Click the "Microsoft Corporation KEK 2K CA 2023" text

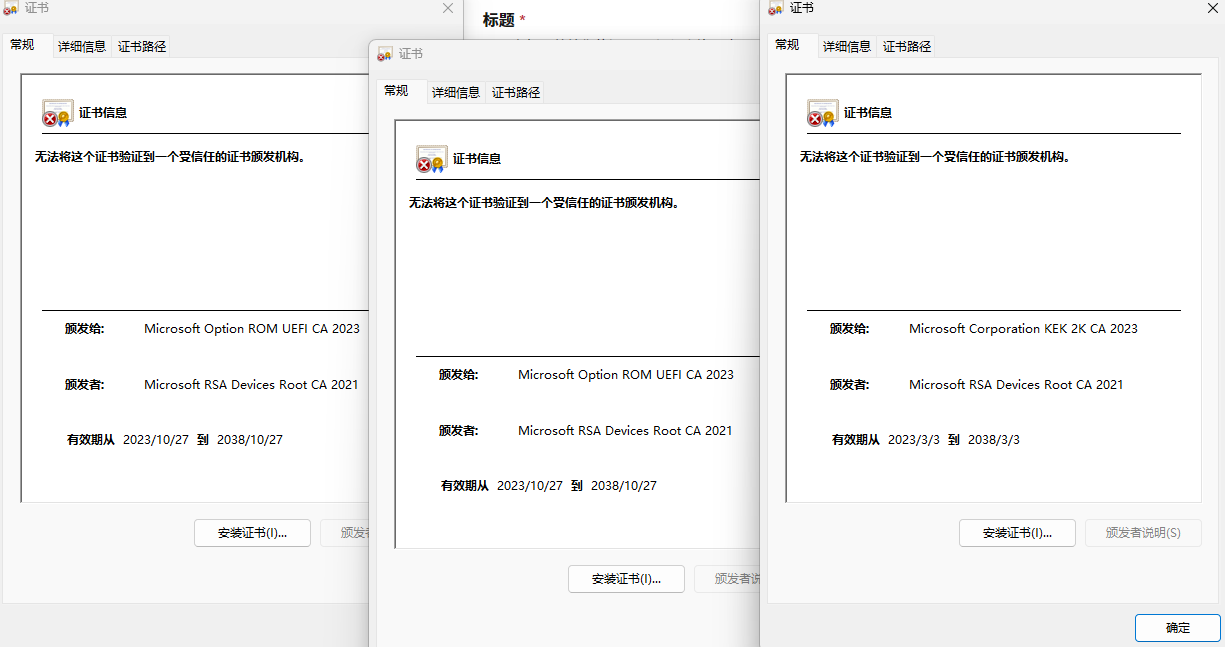point(1023,328)
